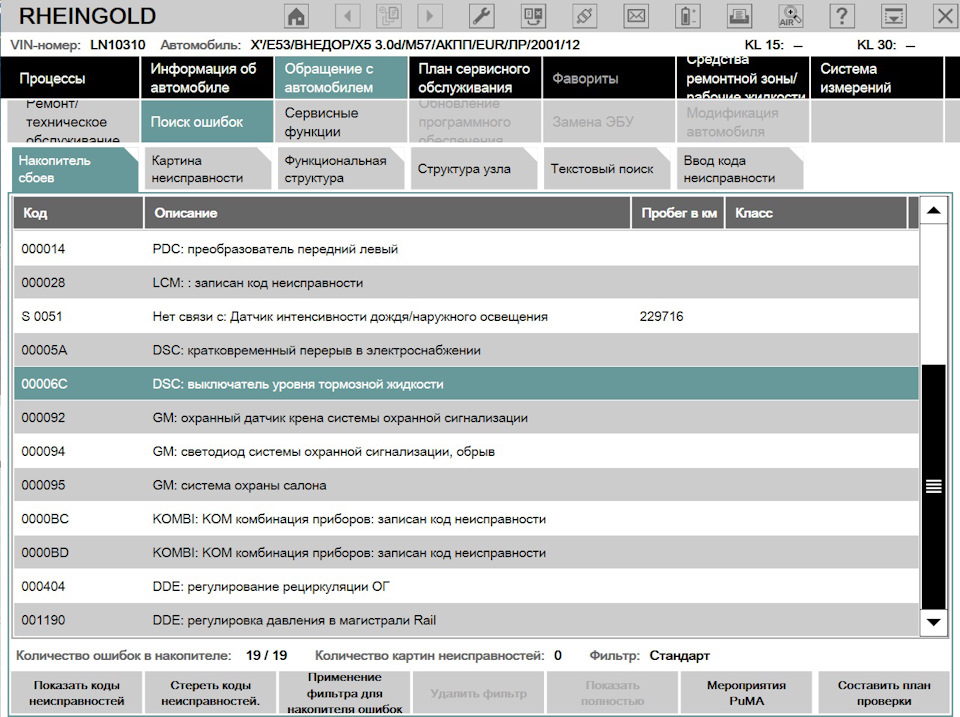Select fault S 0051 rain sensor row

466,317
